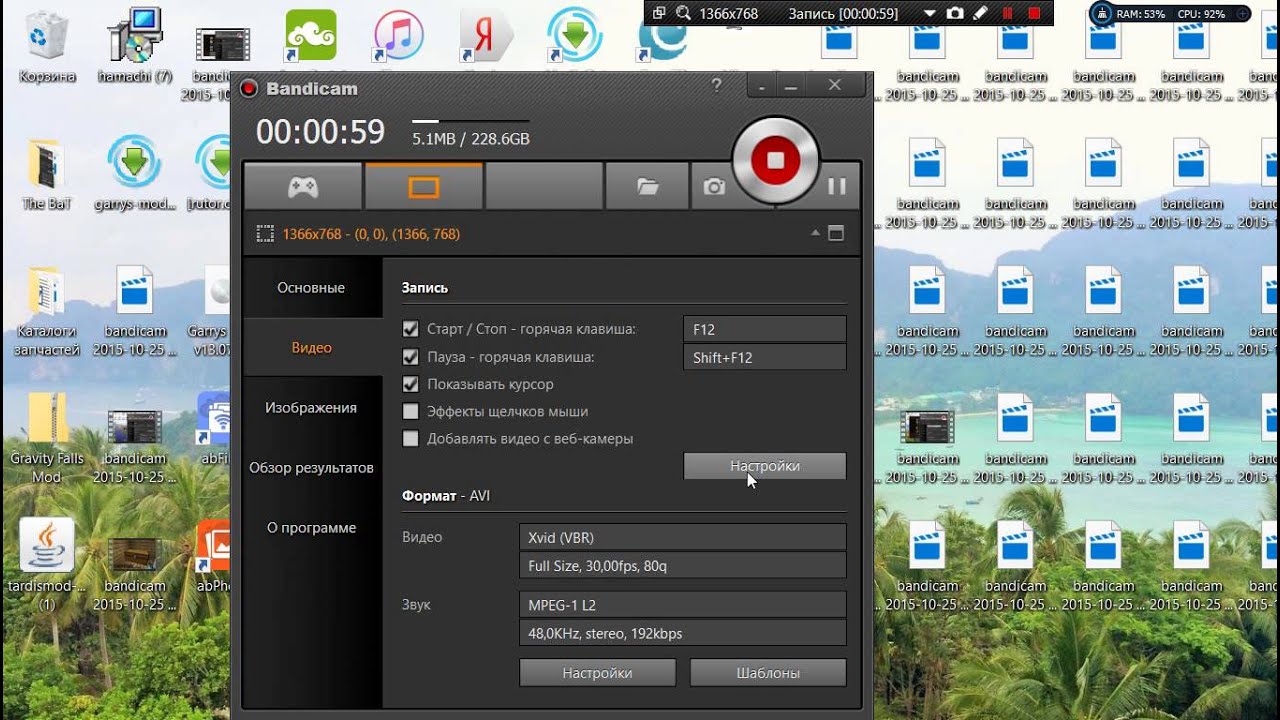The width and height of the screenshot is (1280, 720).
Task: Open Обзор результатов sidebar tab
Action: [311, 468]
